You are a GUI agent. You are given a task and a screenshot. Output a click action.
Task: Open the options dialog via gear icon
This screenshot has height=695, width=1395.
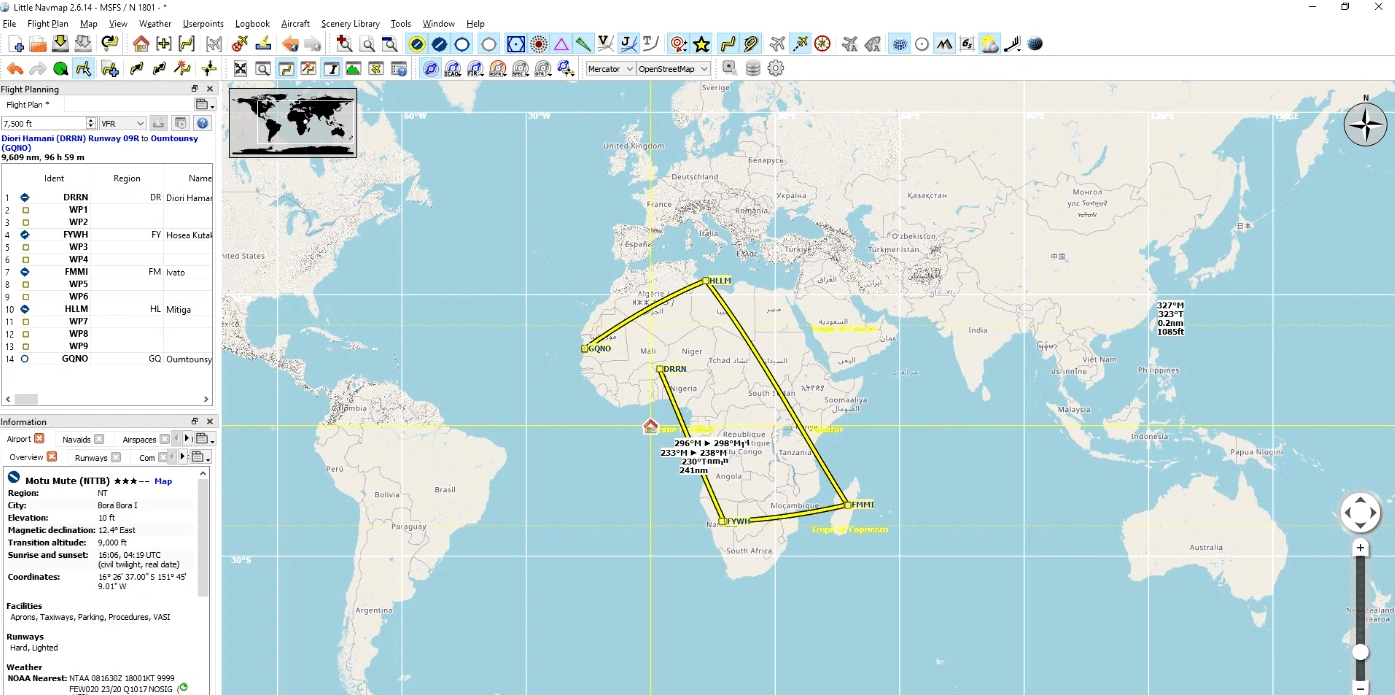click(x=775, y=68)
